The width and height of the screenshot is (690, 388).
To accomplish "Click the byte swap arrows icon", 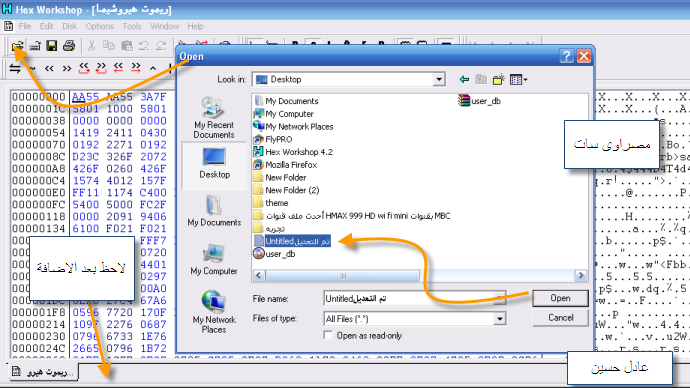I will (15, 69).
